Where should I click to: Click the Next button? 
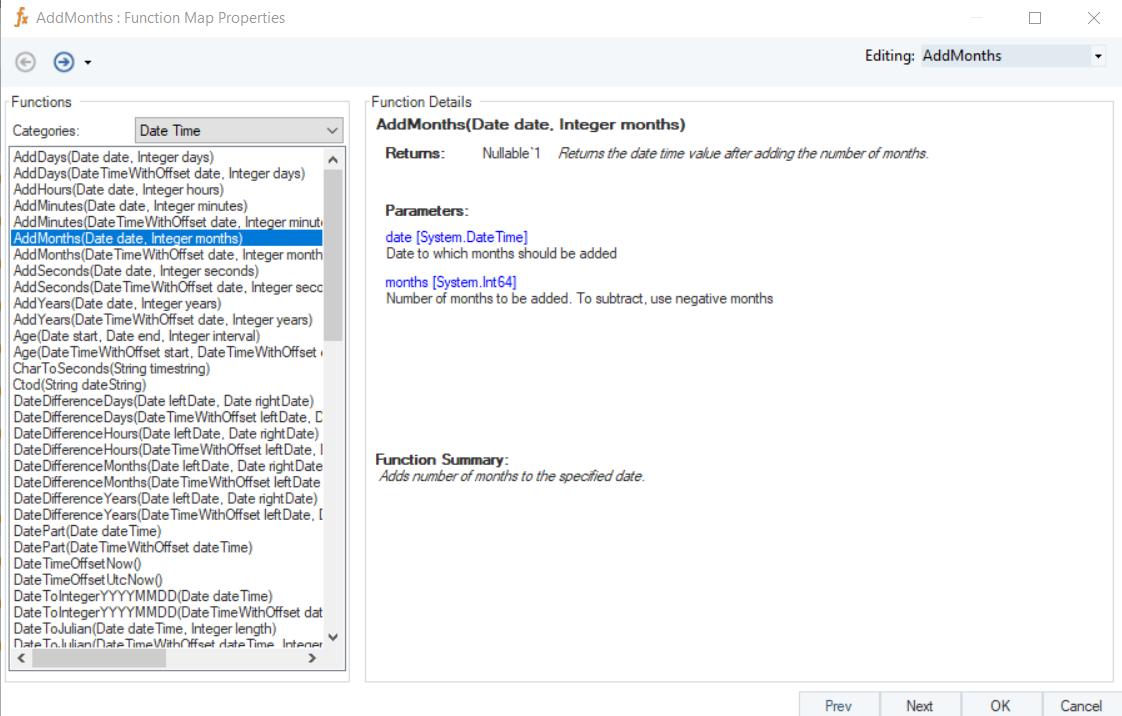click(x=919, y=705)
